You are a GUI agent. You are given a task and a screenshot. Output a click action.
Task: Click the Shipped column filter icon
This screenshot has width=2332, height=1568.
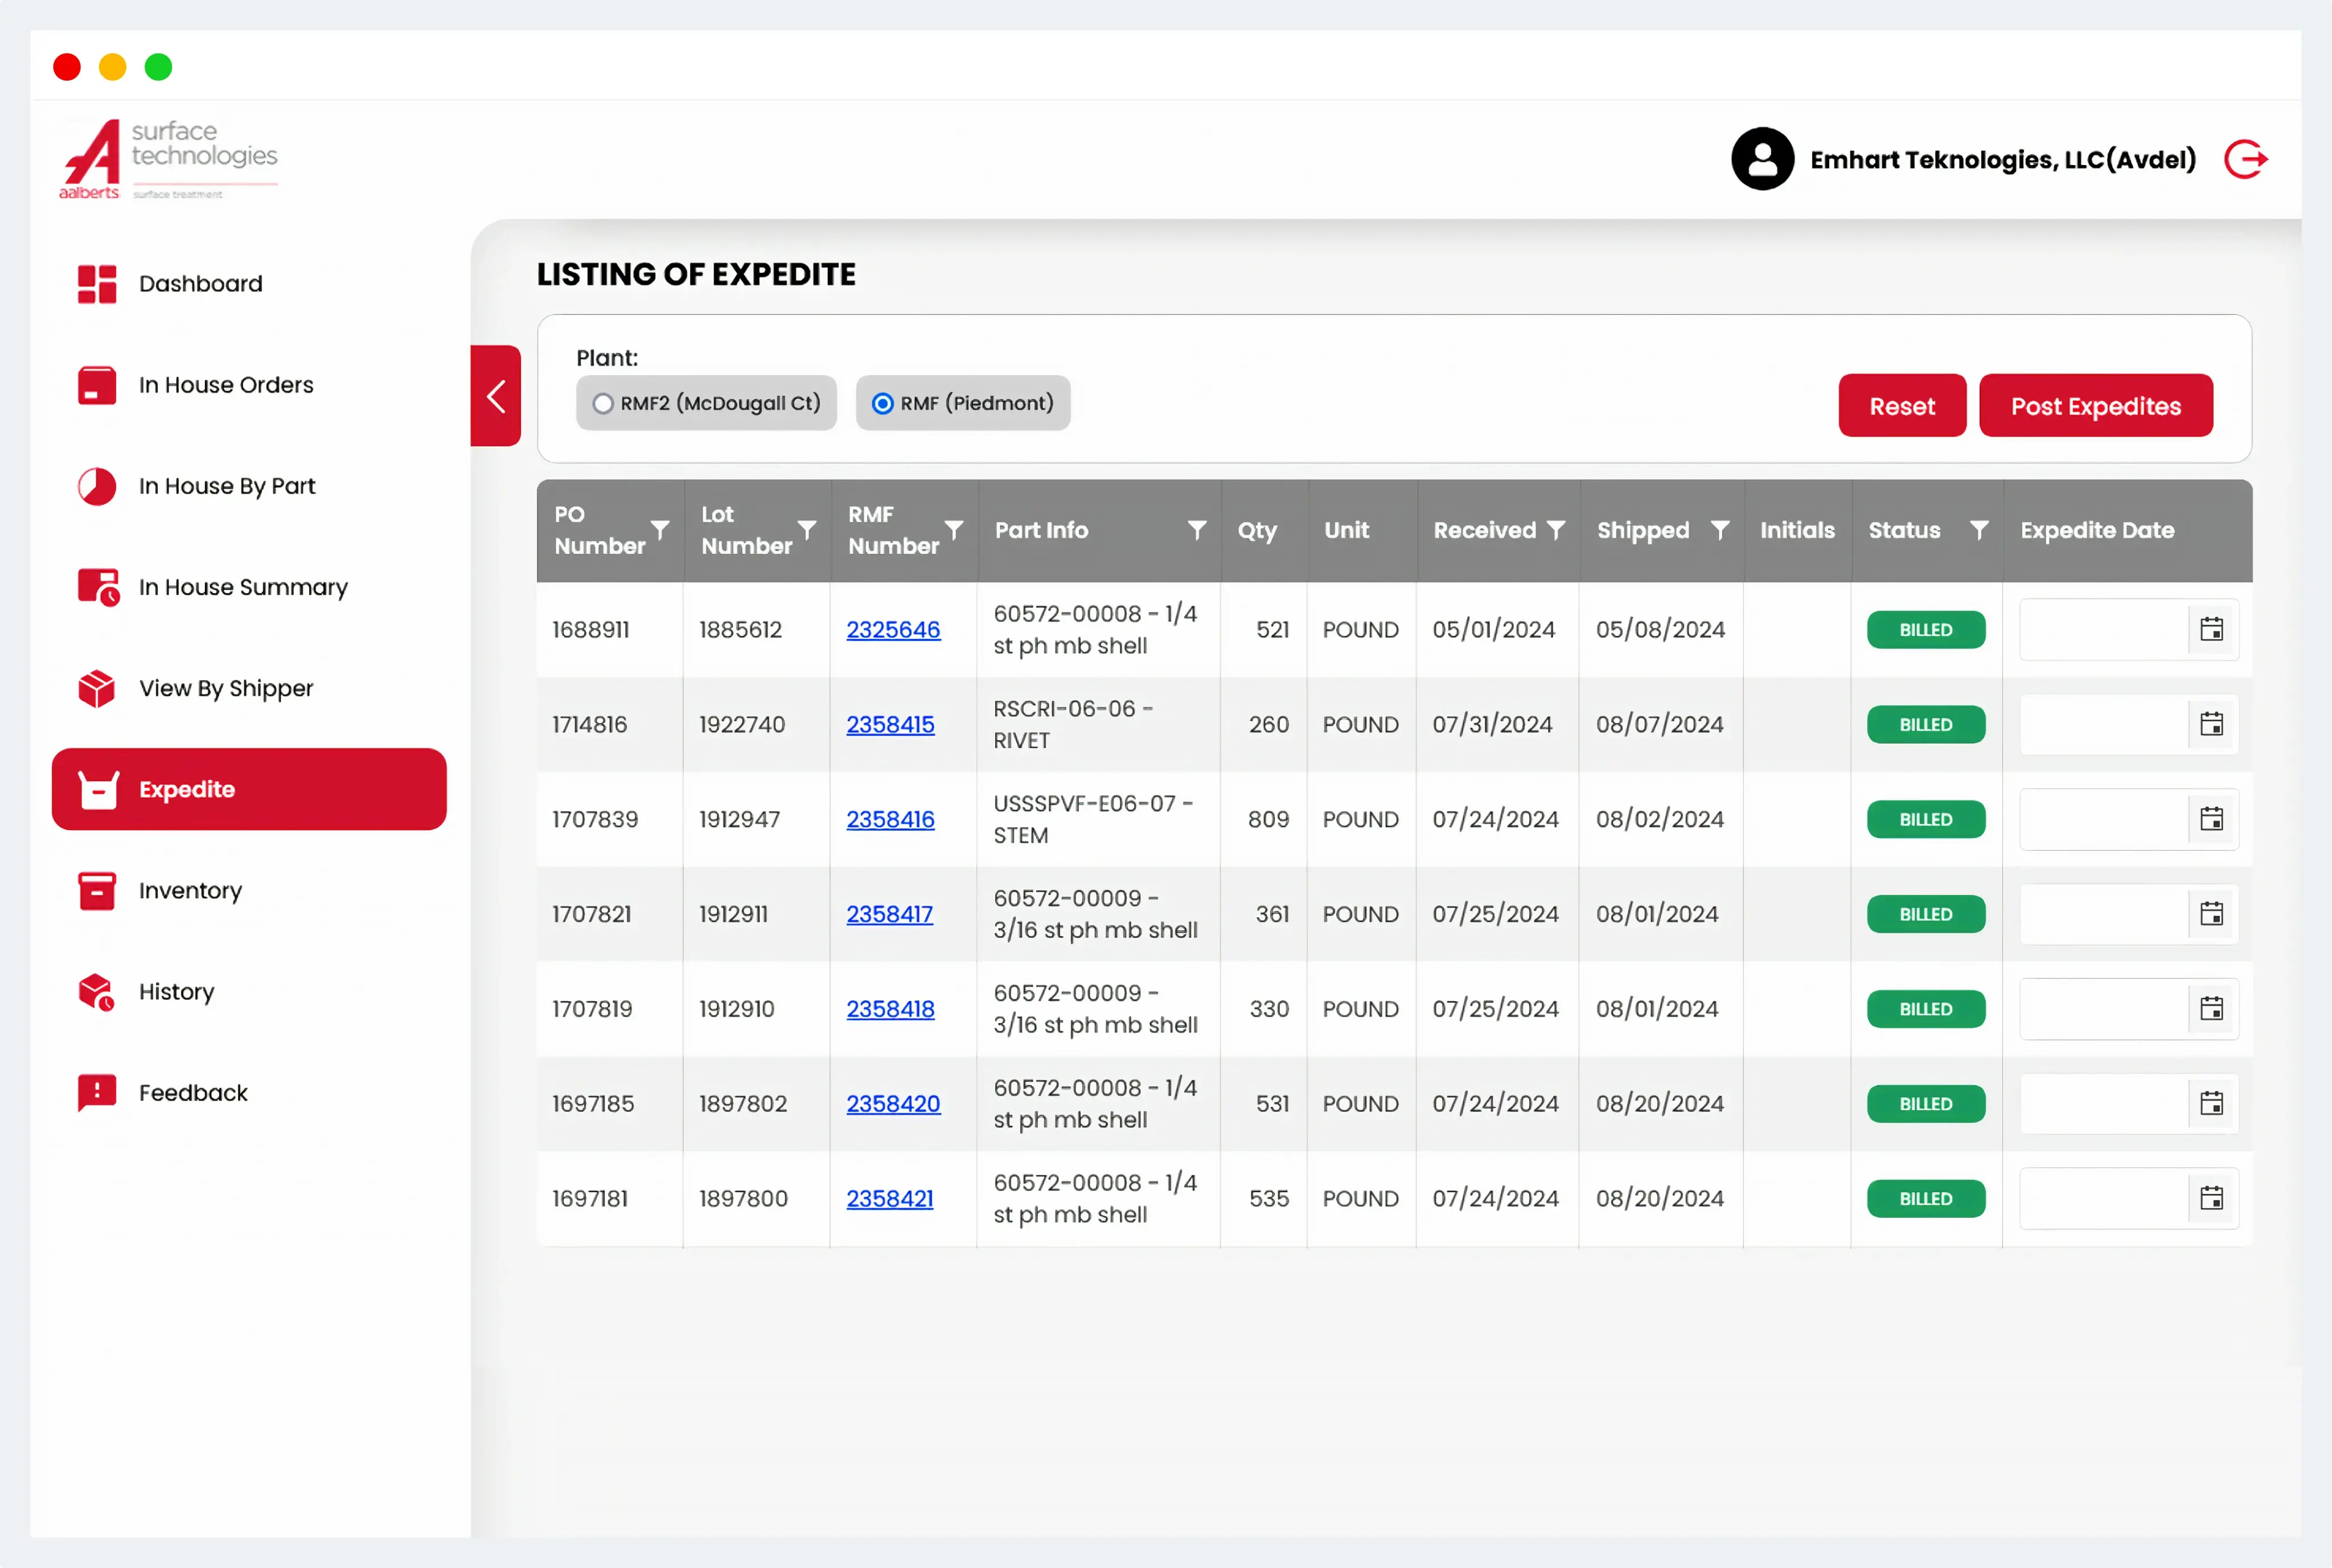(1719, 529)
